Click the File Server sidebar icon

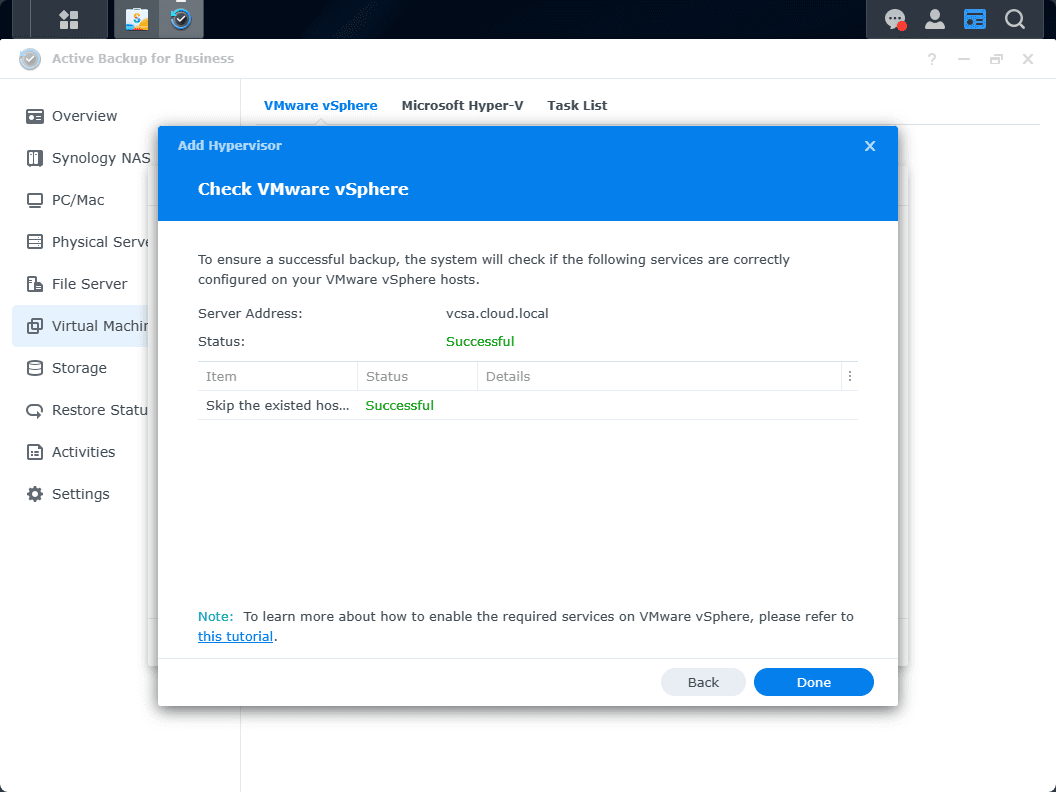[34, 284]
